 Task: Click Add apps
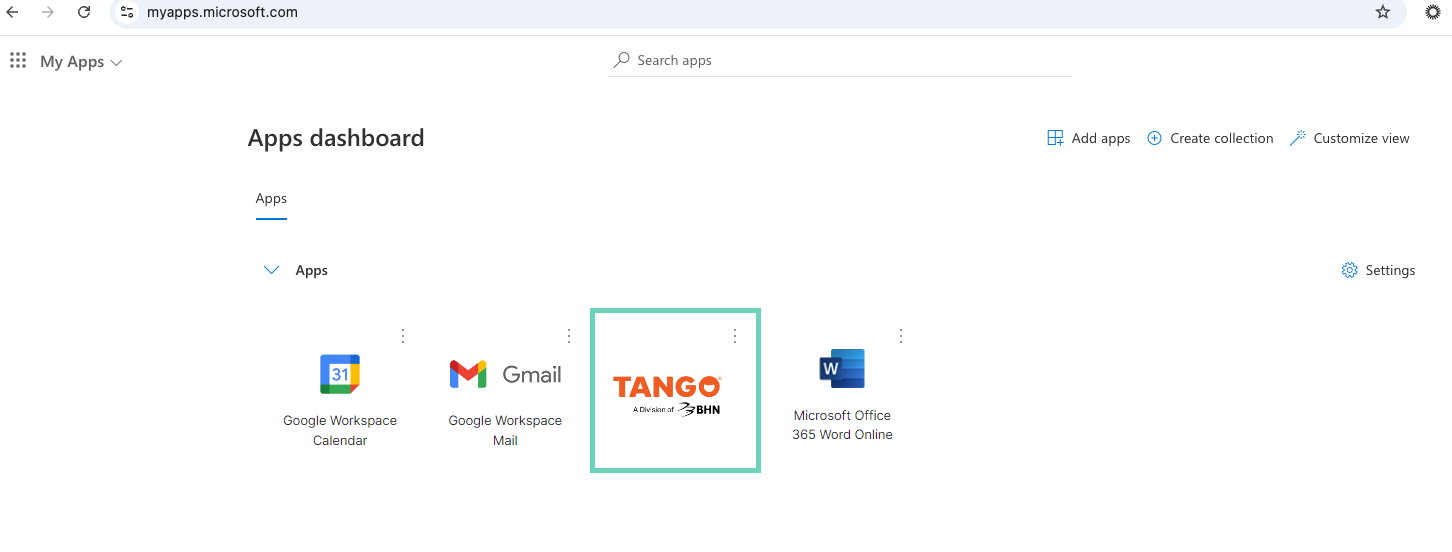pyautogui.click(x=1088, y=138)
